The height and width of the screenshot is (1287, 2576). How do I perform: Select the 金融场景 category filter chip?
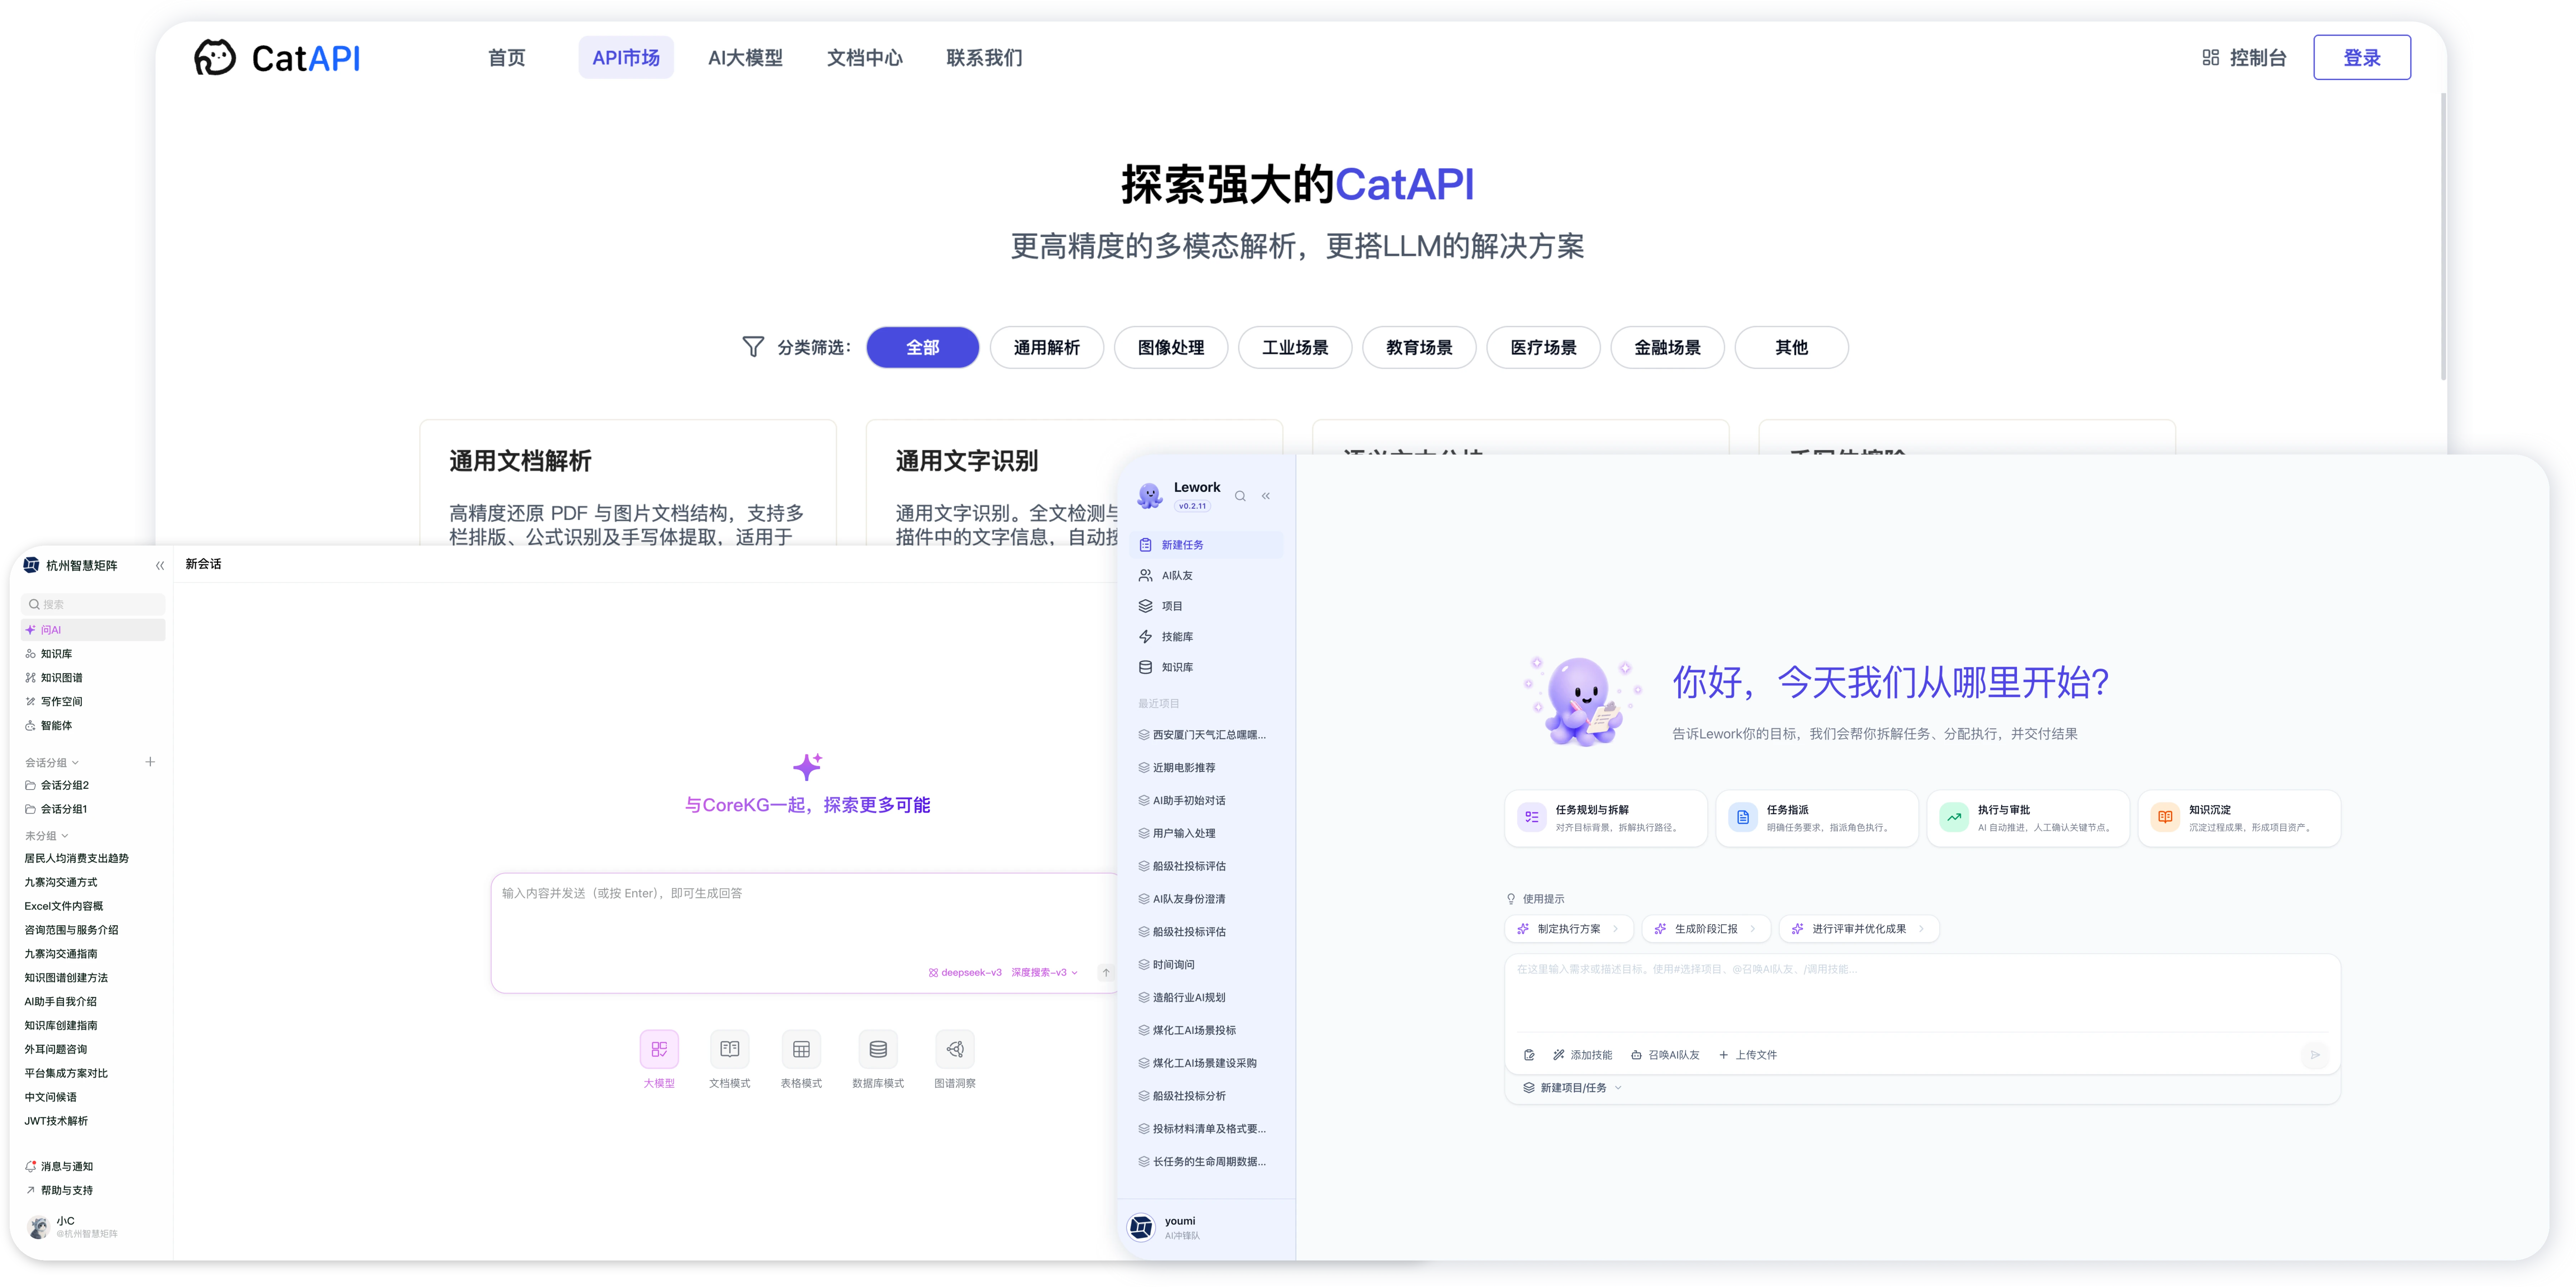[x=1667, y=347]
